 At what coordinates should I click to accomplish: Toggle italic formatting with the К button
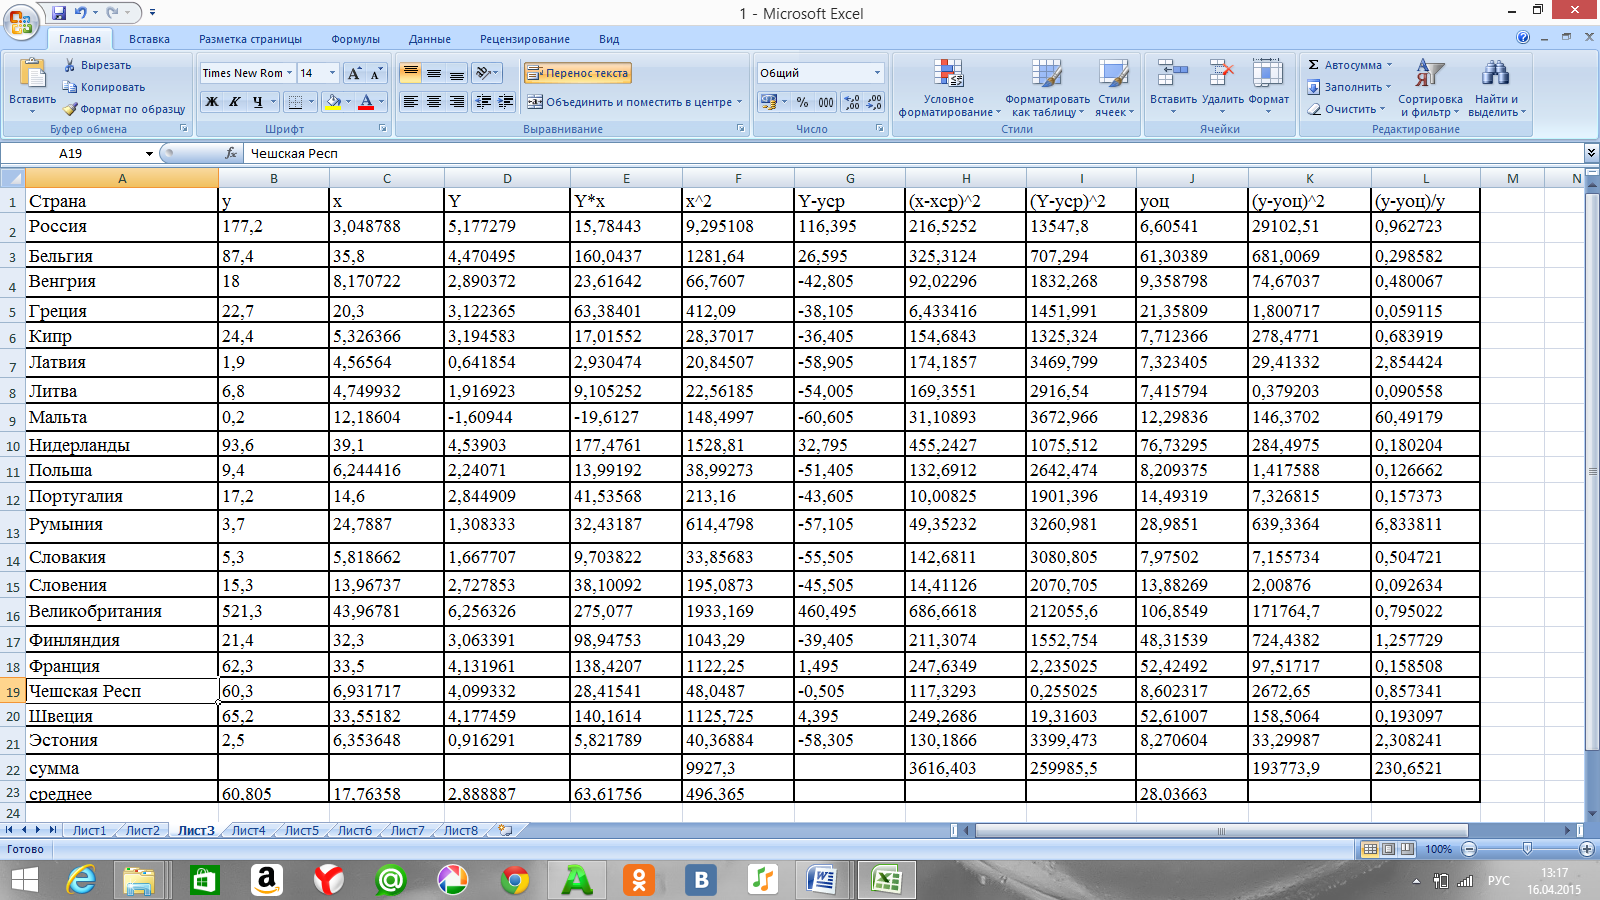point(235,102)
